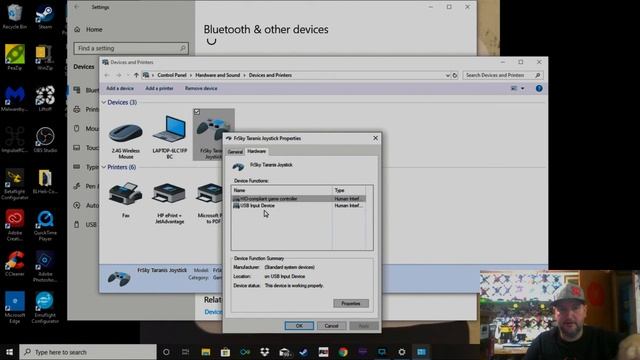This screenshot has height=360, width=640.
Task: Open Dropbox from taskbar
Action: tap(264, 352)
